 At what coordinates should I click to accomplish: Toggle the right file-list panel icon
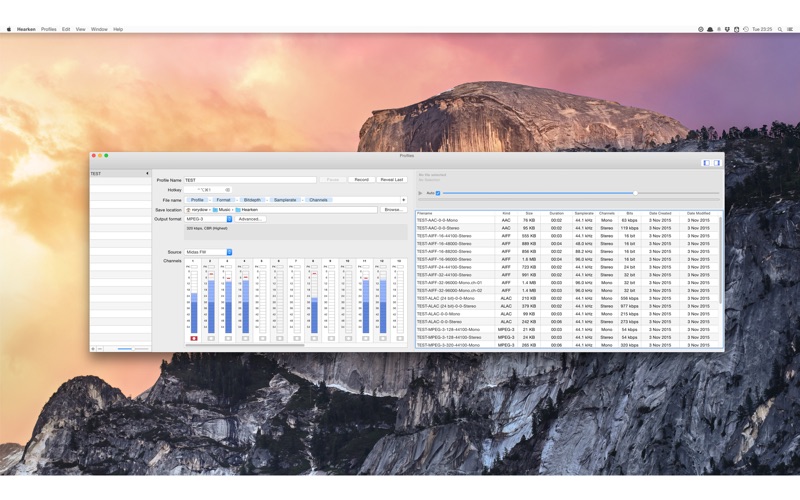[x=717, y=163]
